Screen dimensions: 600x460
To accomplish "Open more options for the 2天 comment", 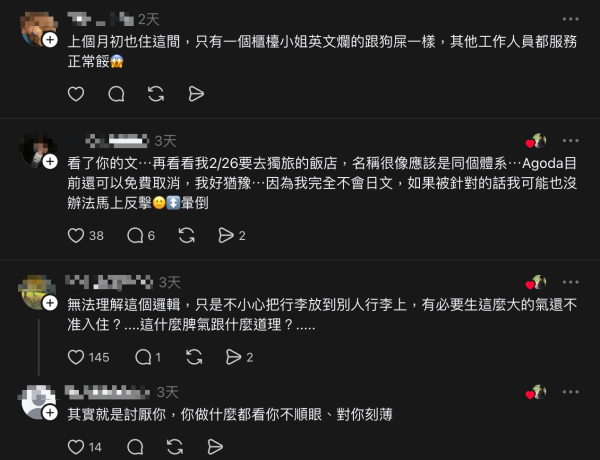I will pos(571,19).
